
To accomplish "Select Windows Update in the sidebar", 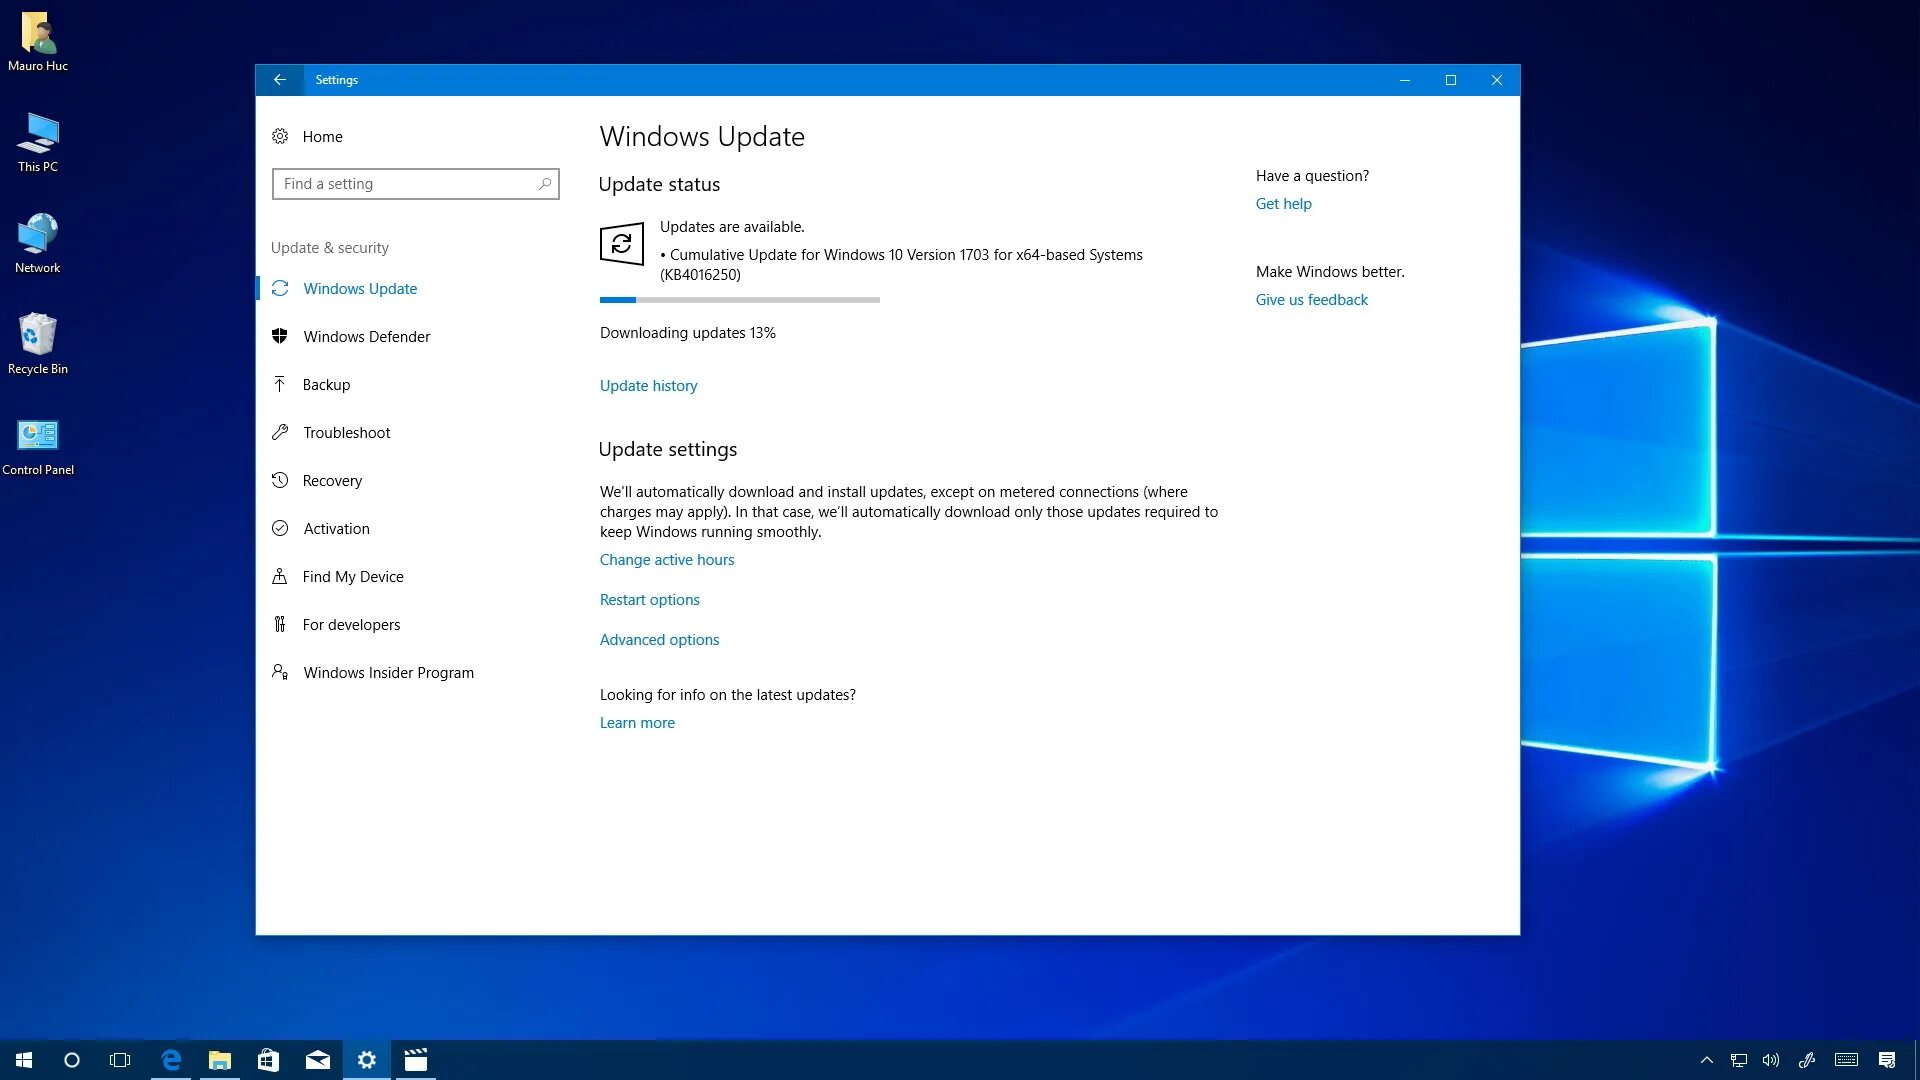I will 360,288.
